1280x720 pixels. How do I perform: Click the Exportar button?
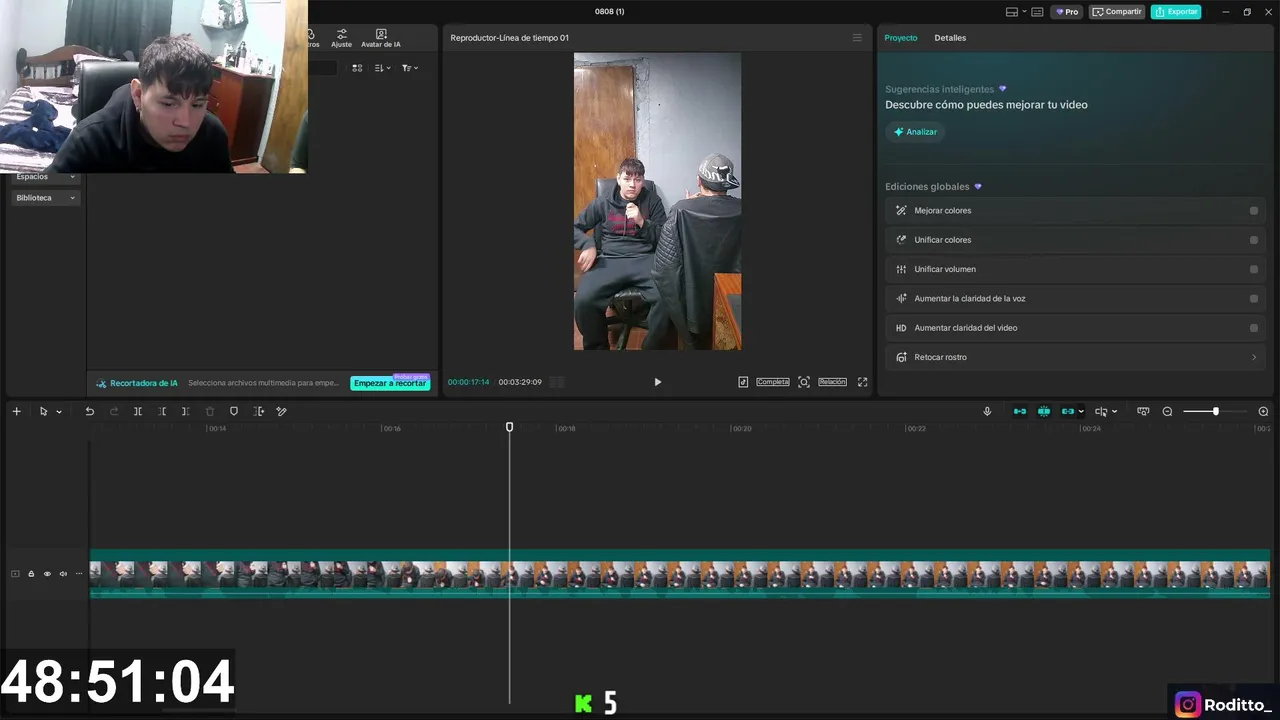(x=1176, y=12)
